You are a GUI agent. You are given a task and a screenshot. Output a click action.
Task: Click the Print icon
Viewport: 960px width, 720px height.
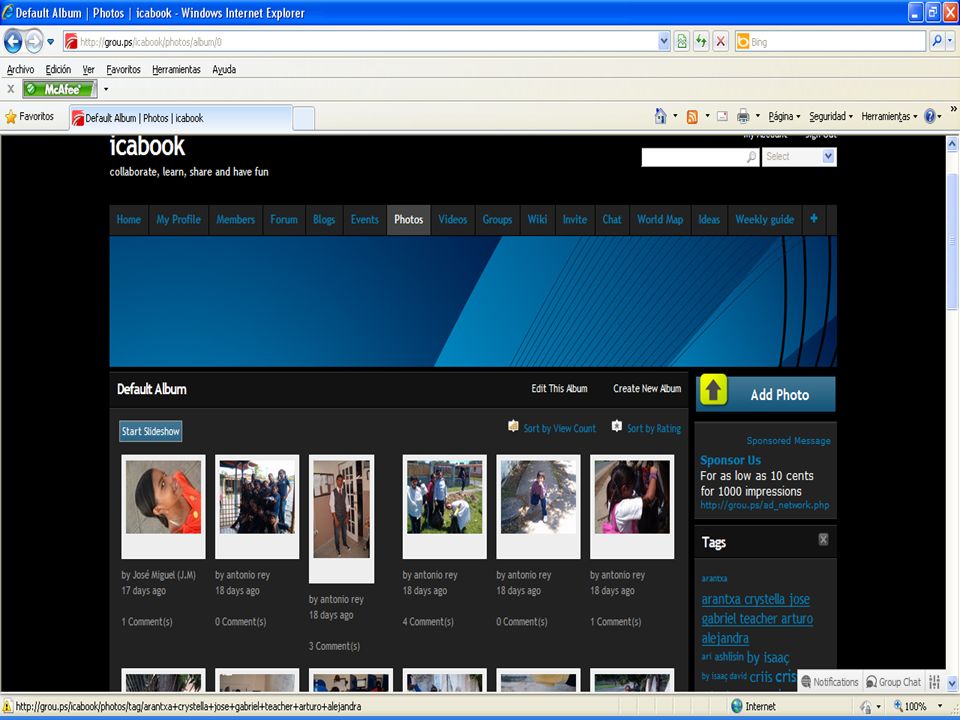(x=743, y=116)
